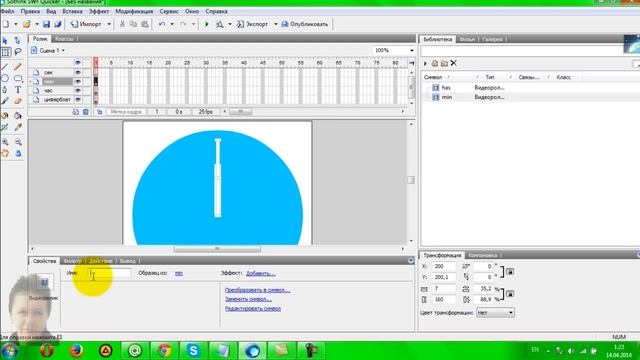Viewport: 640px width, 360px height.
Task: Click the Open folder toolbar icon
Action: [27, 24]
